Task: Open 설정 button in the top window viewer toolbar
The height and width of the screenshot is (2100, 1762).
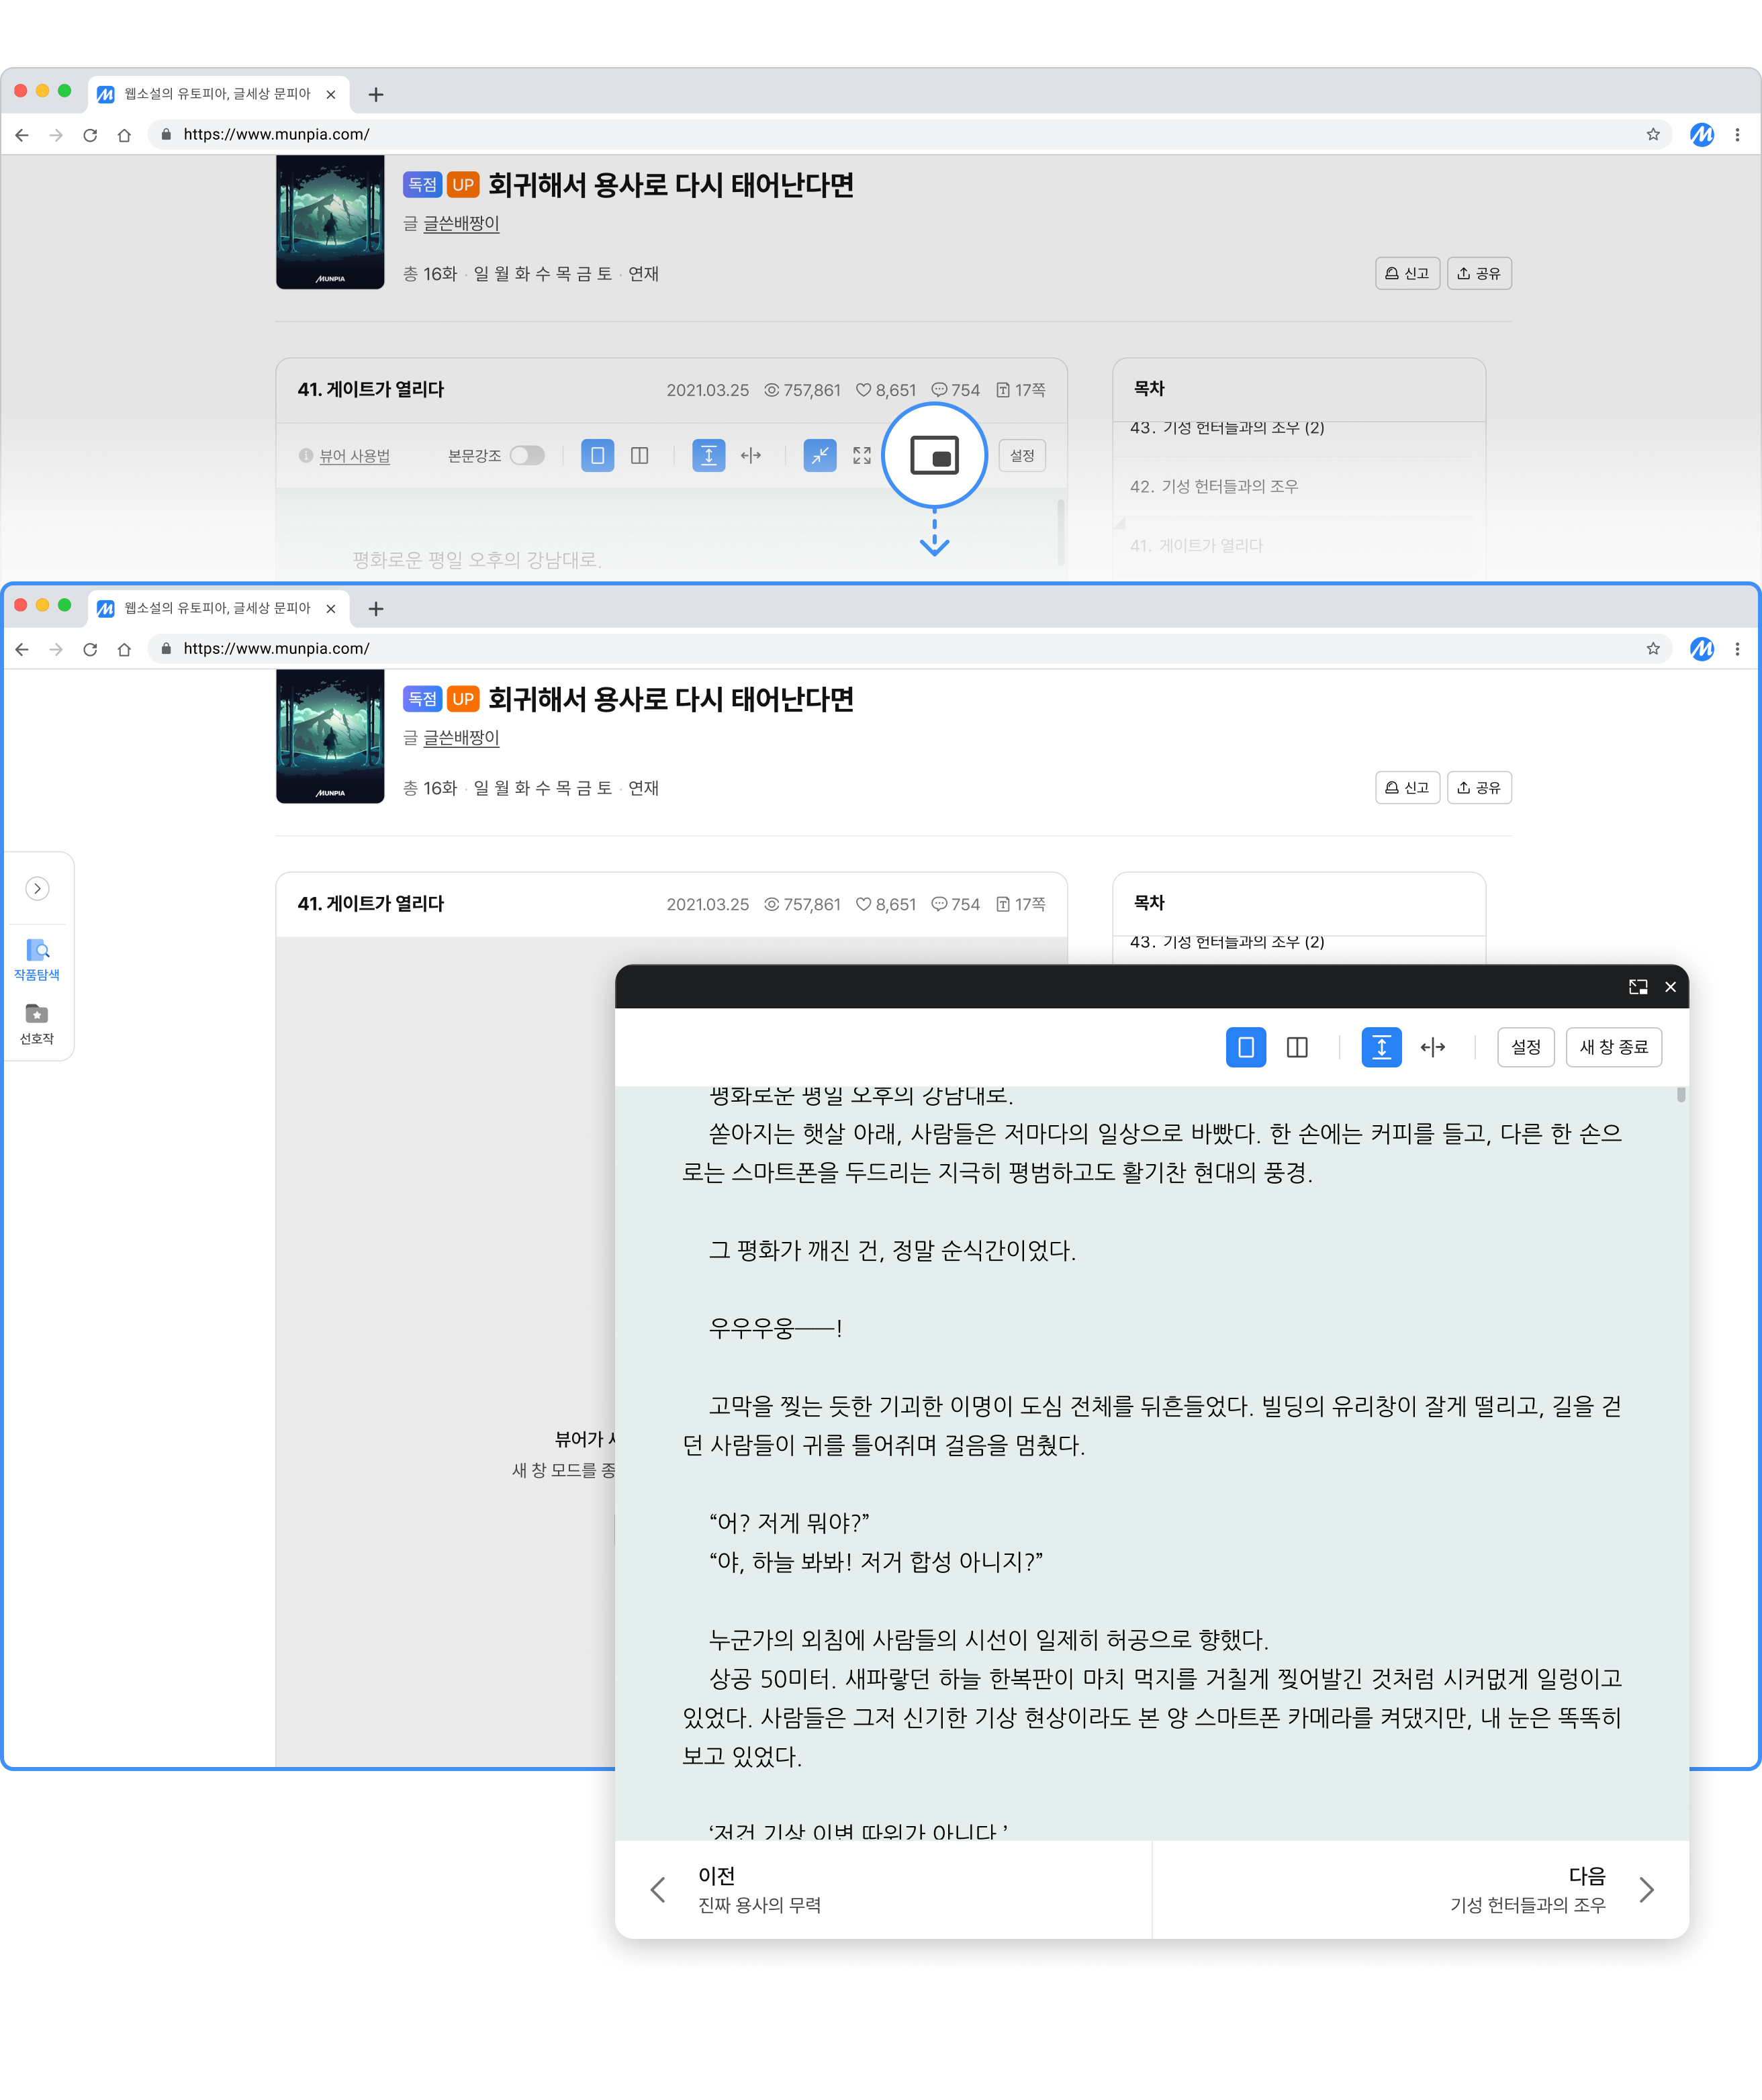Action: (x=1022, y=456)
